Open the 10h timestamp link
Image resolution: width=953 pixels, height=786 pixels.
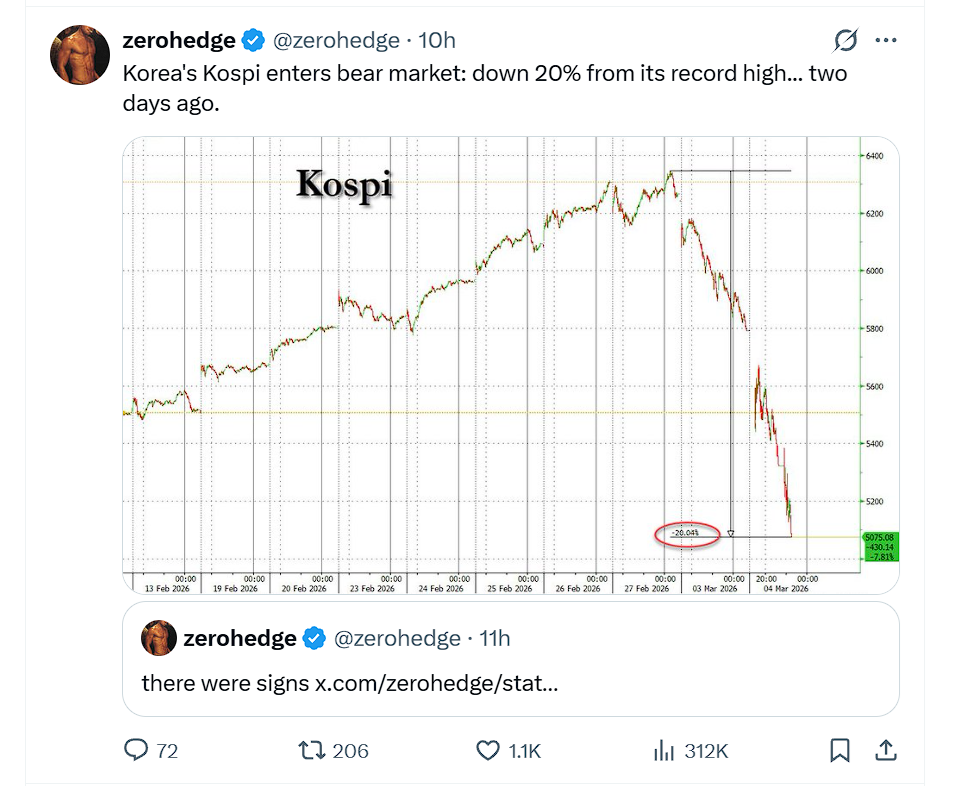point(436,40)
